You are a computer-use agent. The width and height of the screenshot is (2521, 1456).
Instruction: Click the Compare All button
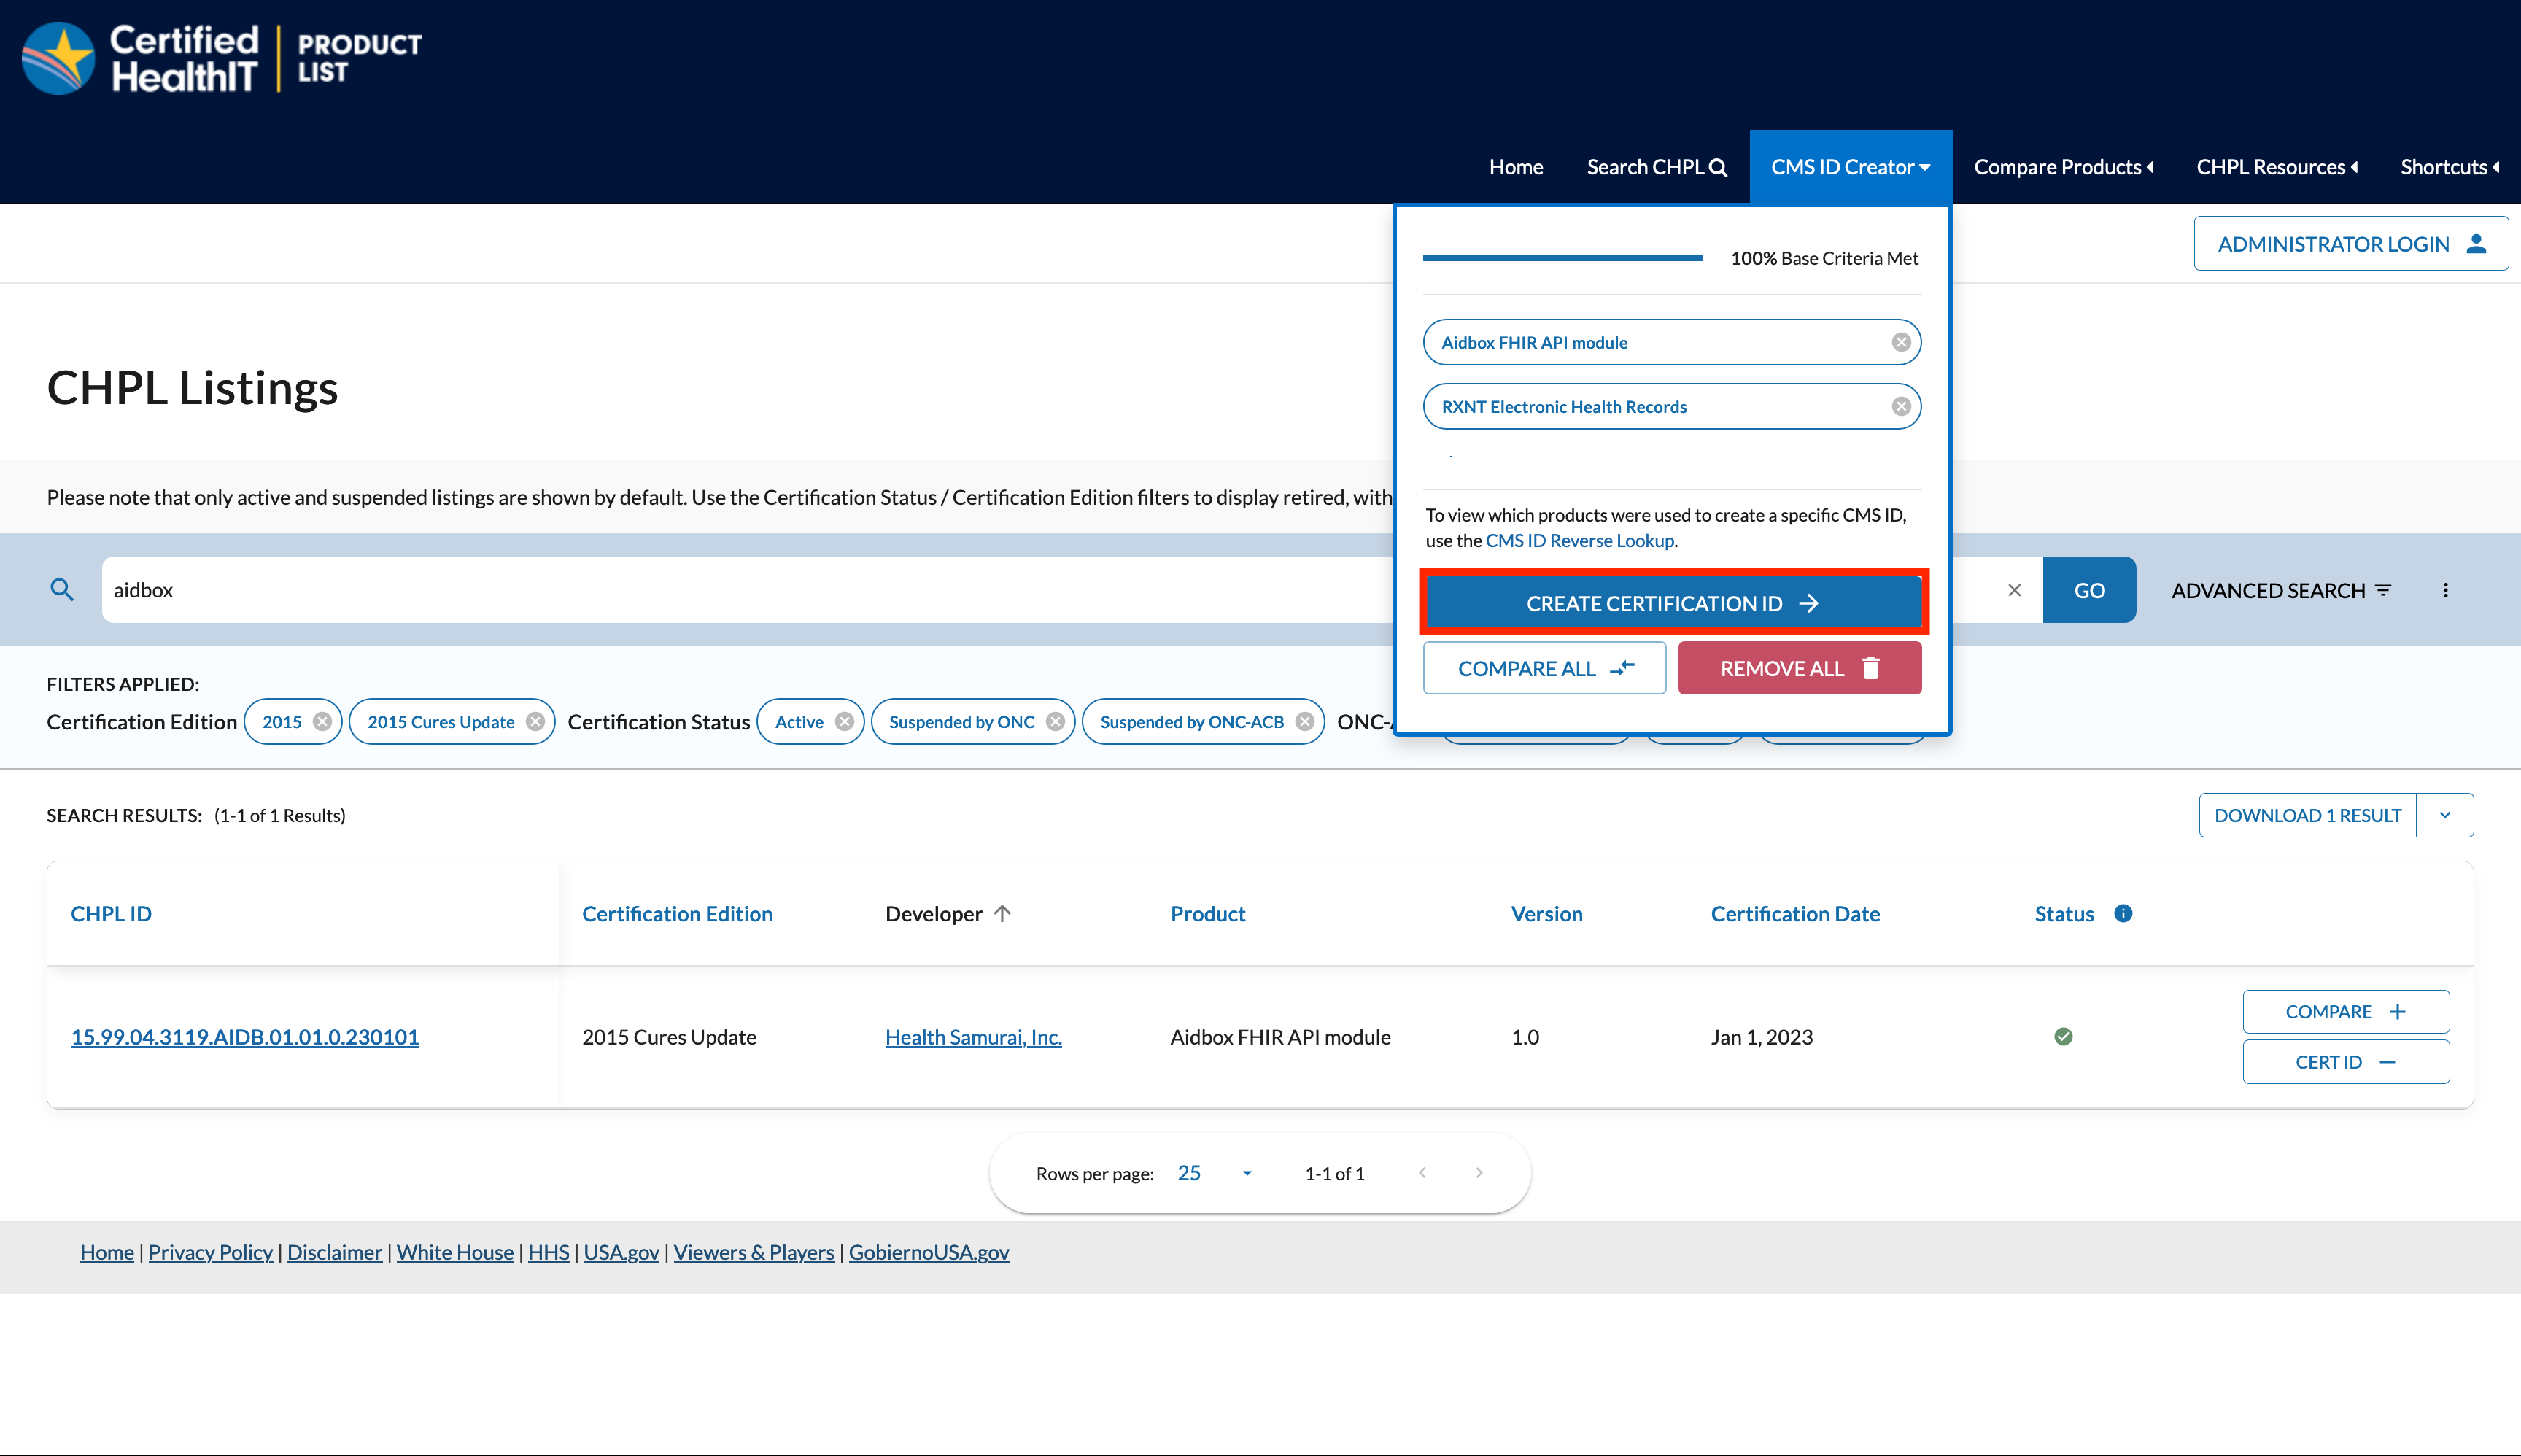[x=1544, y=668]
